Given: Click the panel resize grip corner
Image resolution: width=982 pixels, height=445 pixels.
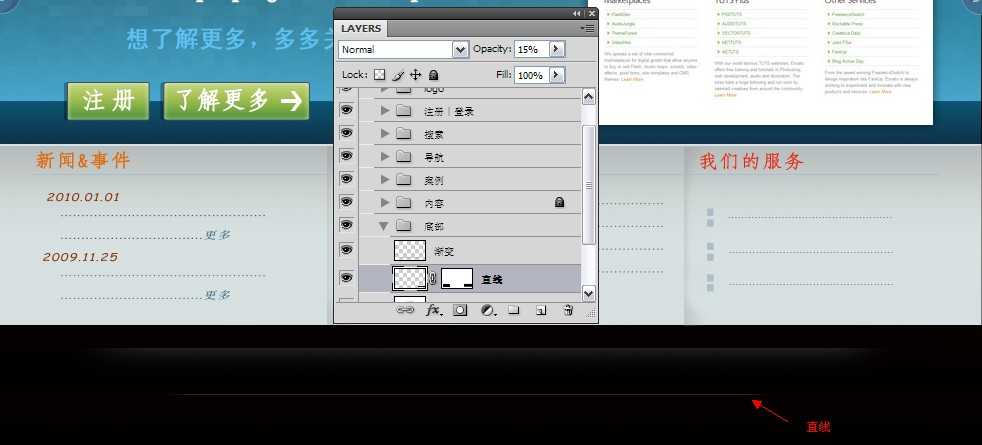Looking at the screenshot, I should [590, 312].
